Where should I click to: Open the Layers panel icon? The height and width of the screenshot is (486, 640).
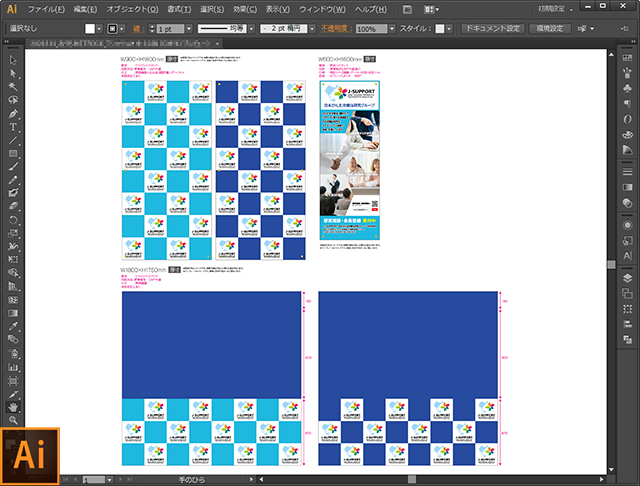point(627,278)
